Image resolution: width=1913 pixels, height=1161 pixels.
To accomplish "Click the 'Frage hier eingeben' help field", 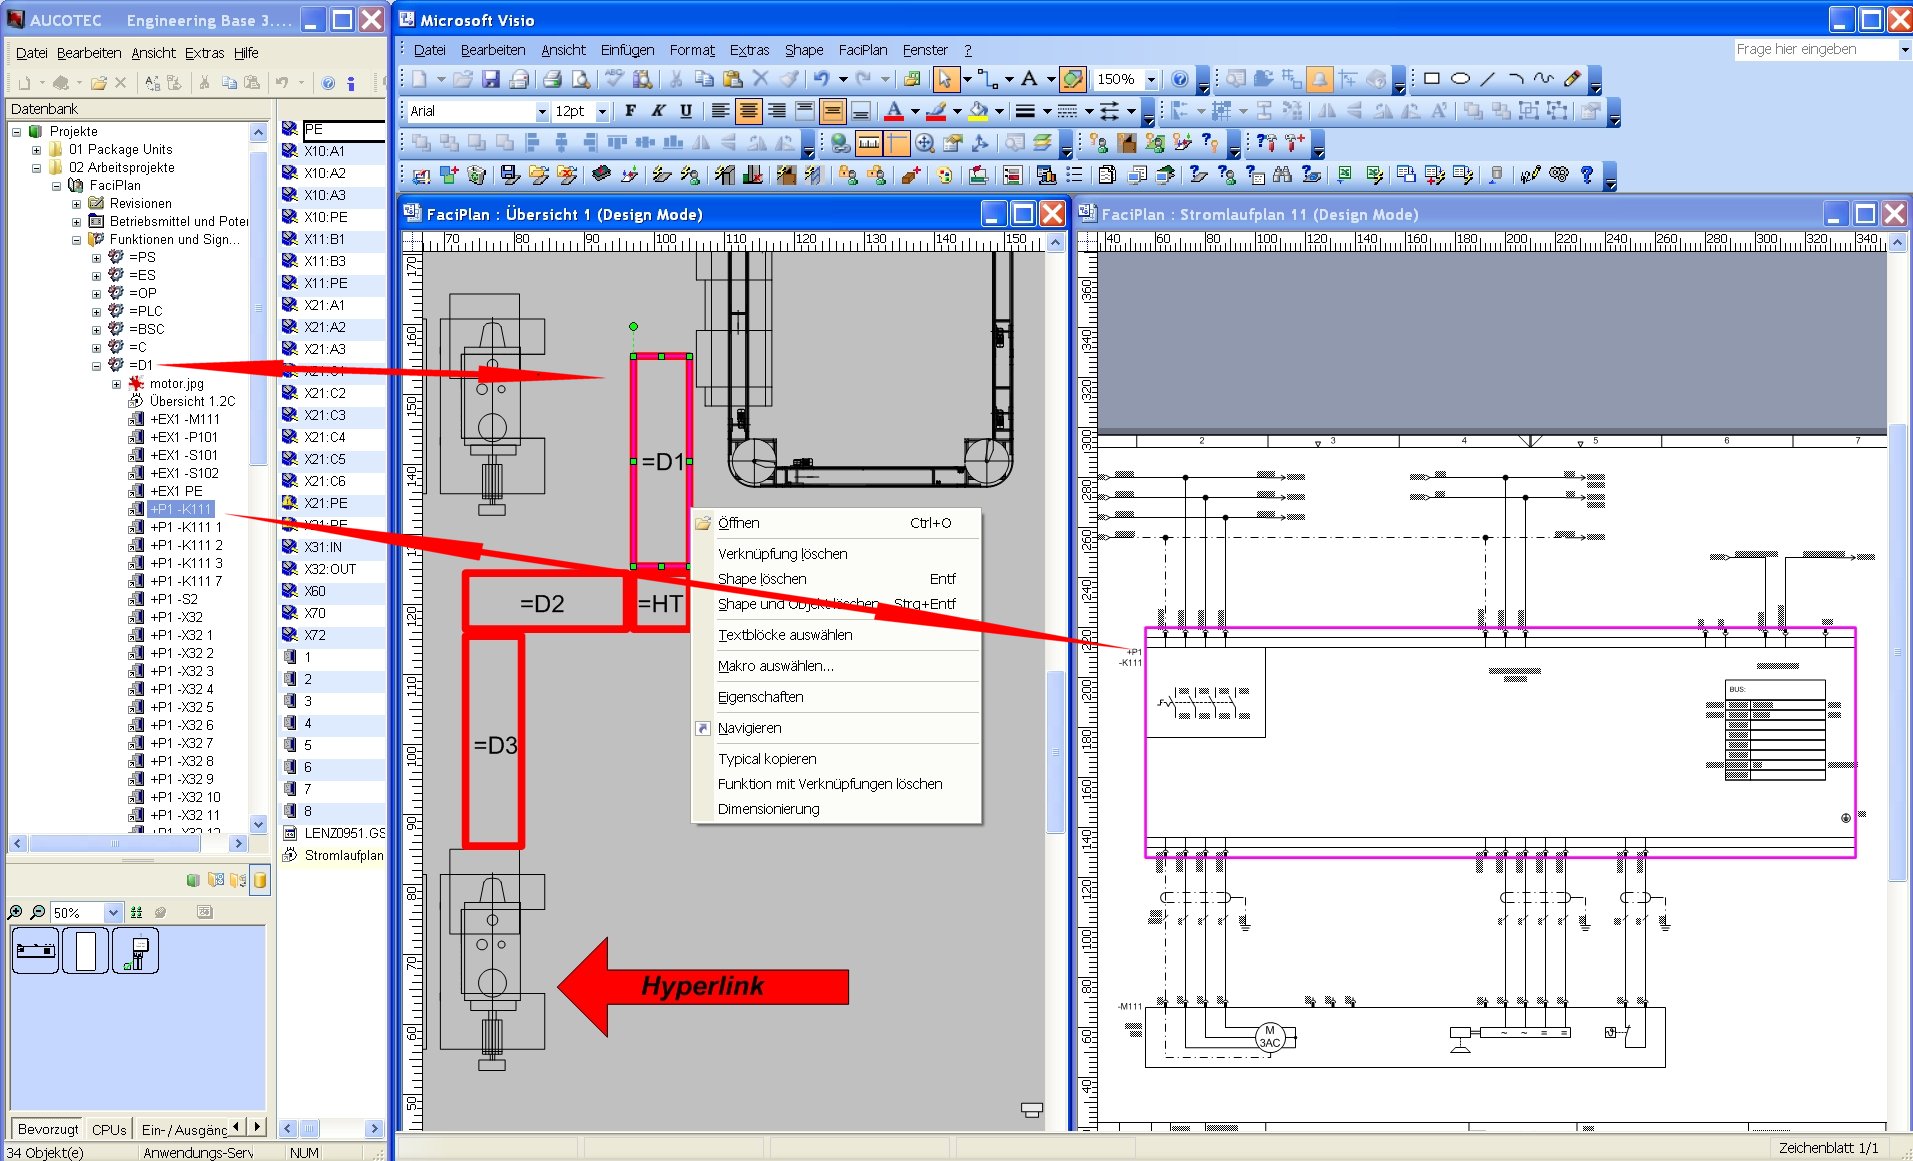I will coord(1814,49).
